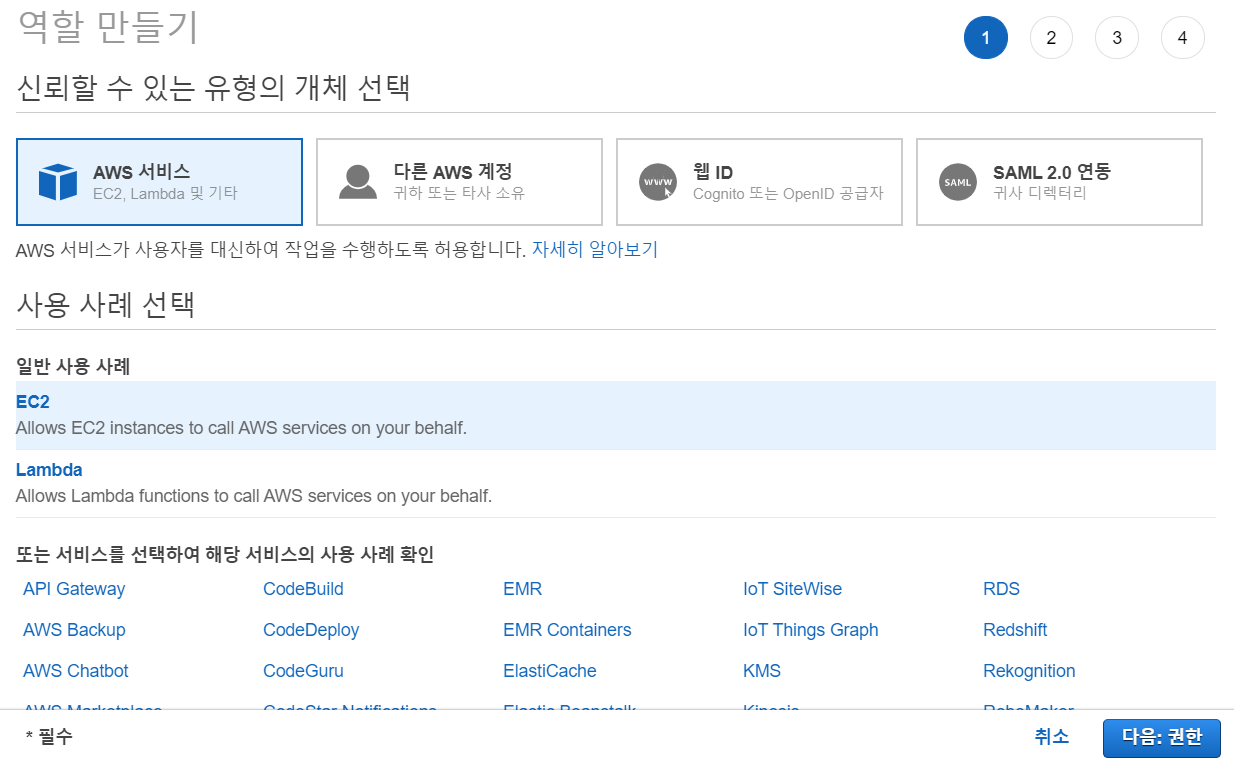Click the 취소 cancel button

click(x=1052, y=737)
